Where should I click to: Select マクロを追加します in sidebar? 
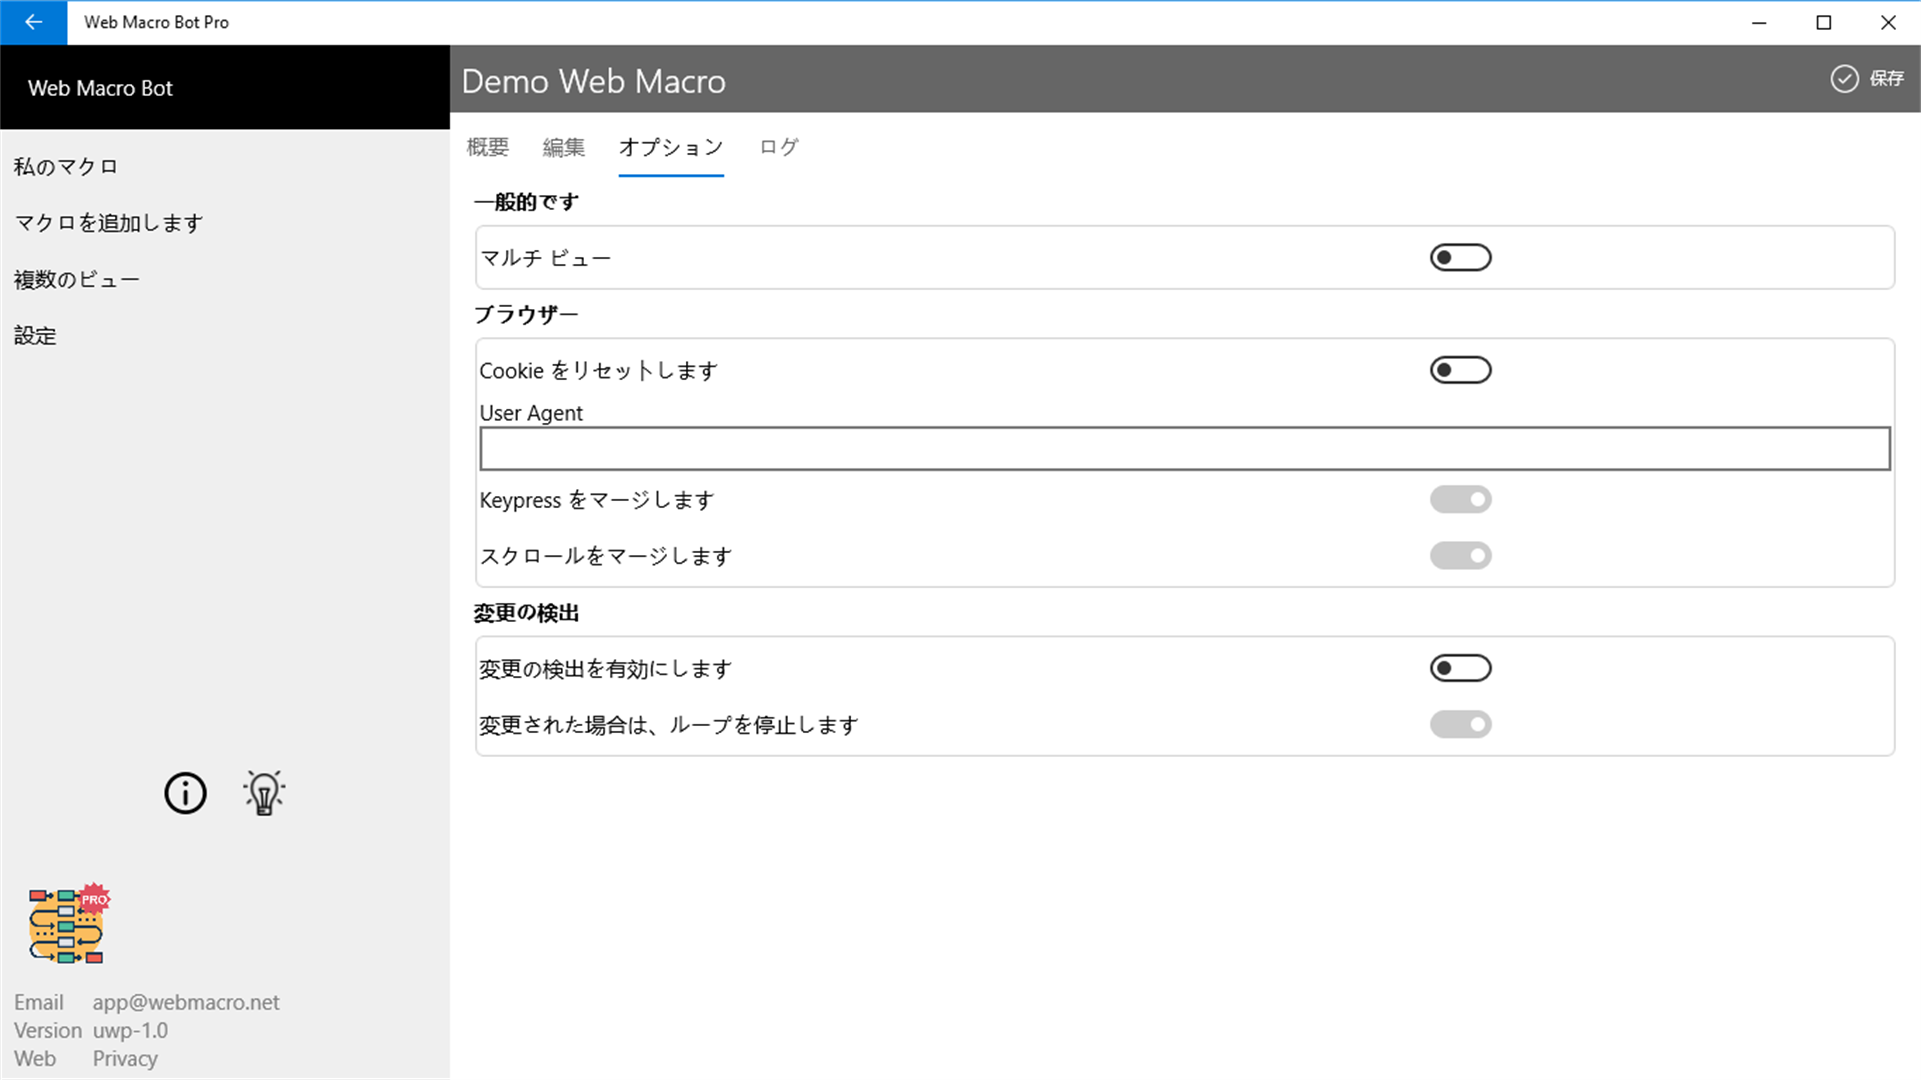click(109, 223)
